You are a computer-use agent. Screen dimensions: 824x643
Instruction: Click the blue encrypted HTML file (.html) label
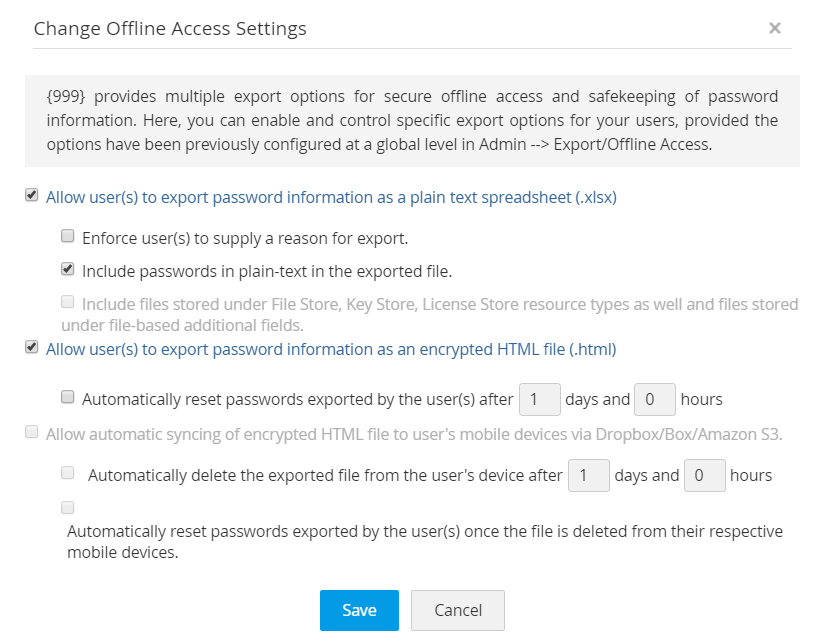(x=331, y=349)
